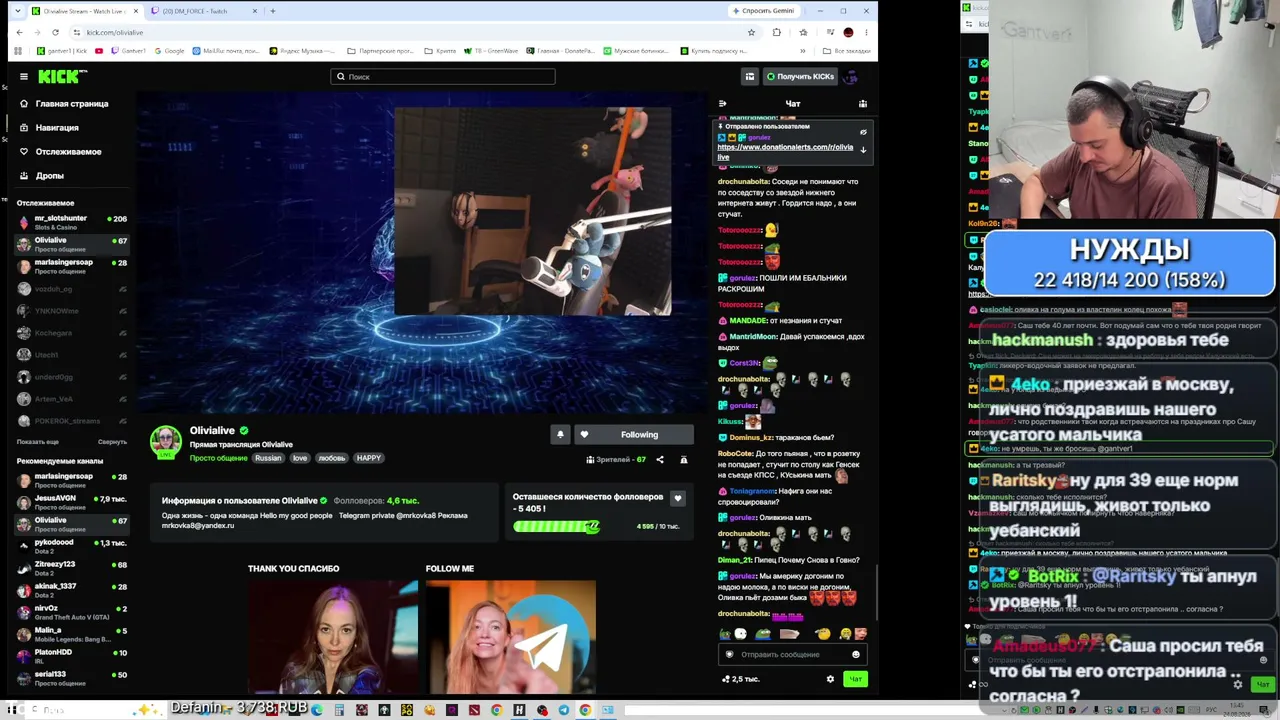Open the Kick dashboard icon beside Get KICKs
Viewport: 1280px width, 720px height.
749,76
